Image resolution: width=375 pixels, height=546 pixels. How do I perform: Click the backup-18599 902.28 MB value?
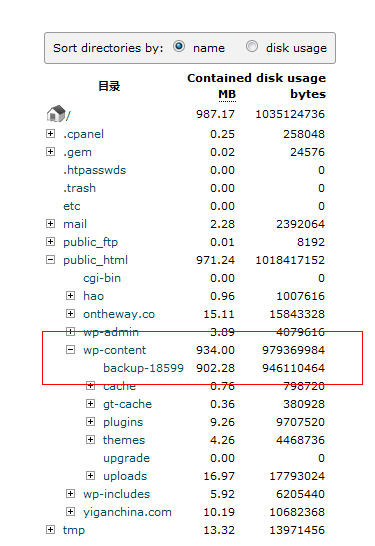[x=216, y=368]
